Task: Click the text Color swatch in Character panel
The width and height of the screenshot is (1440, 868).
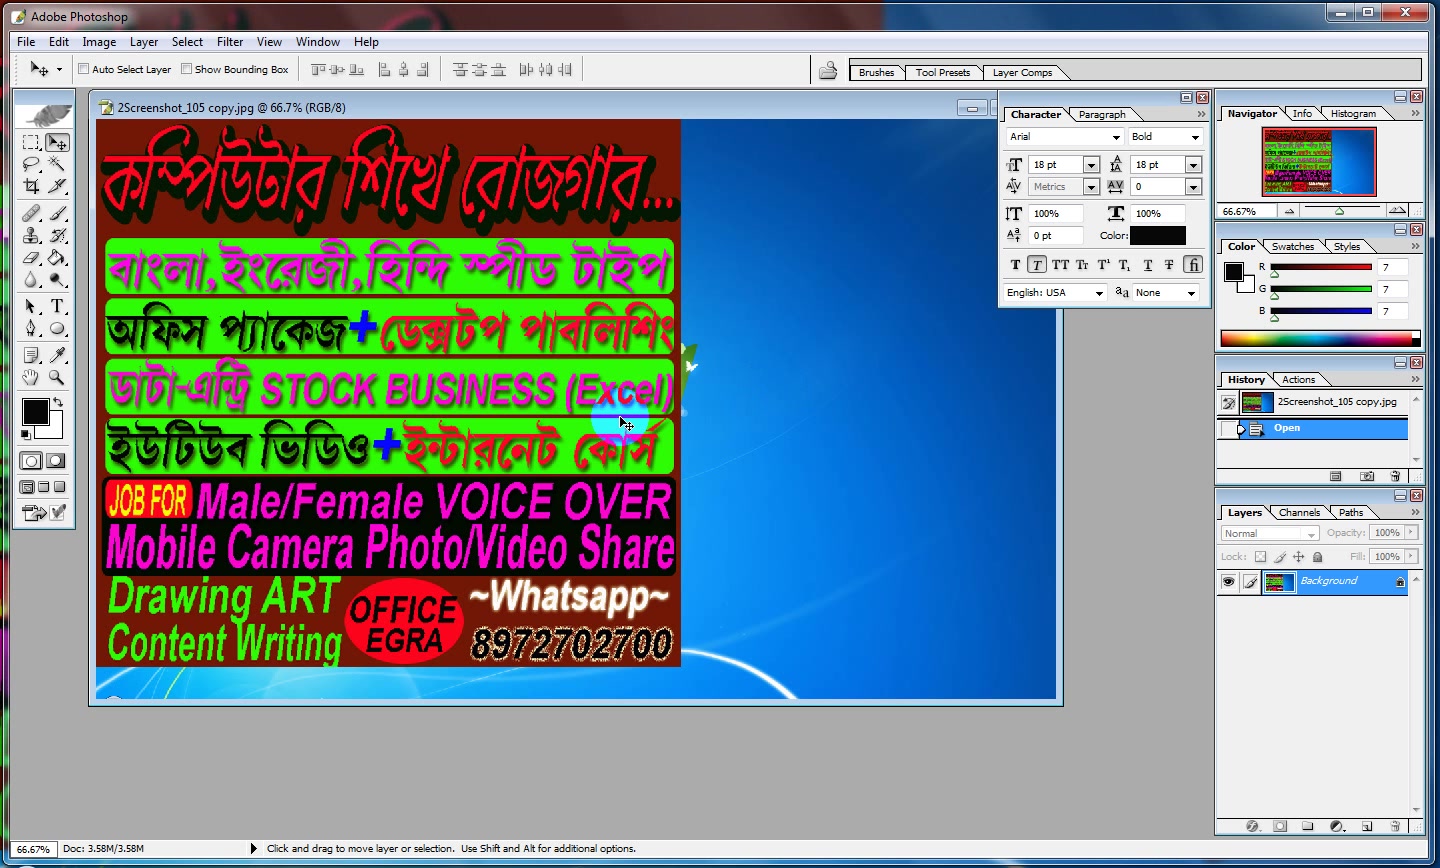Action: pos(1158,236)
